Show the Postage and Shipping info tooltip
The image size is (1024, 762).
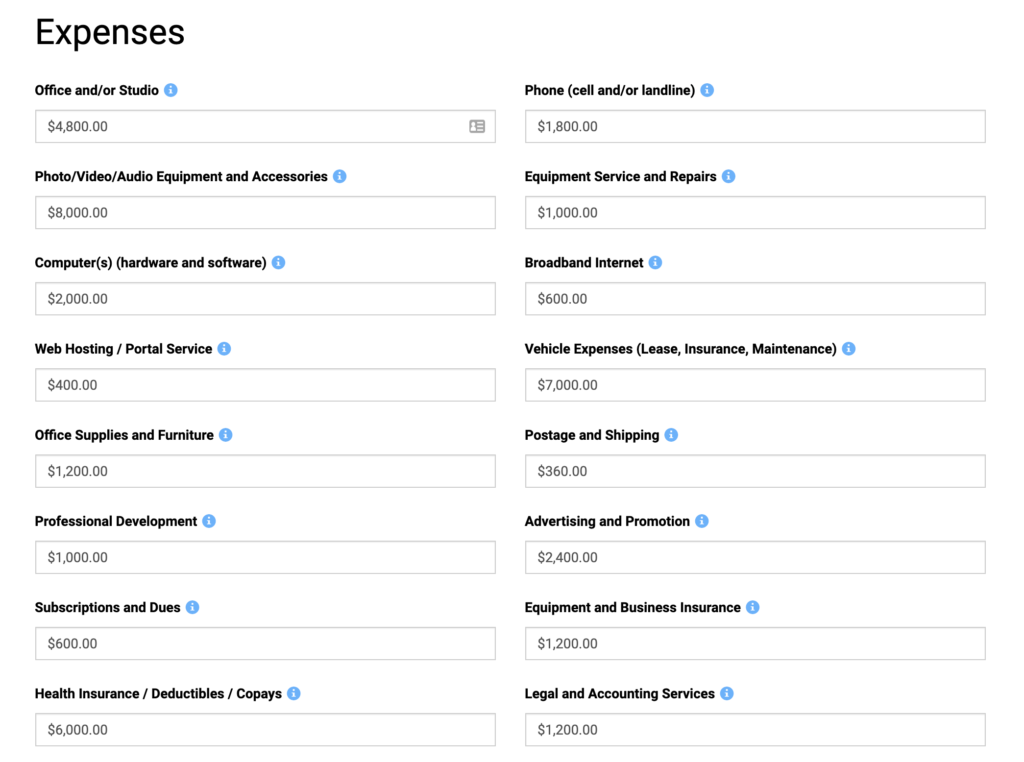[671, 435]
